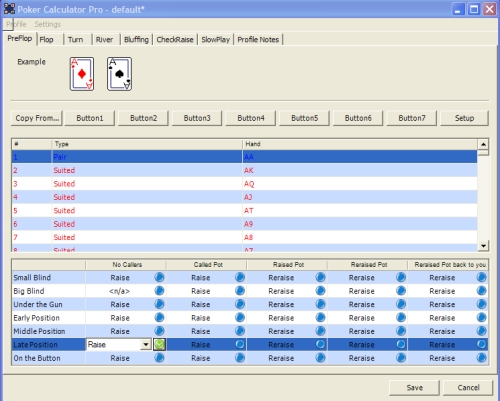Select the Suited AJ hand row

coord(244,197)
